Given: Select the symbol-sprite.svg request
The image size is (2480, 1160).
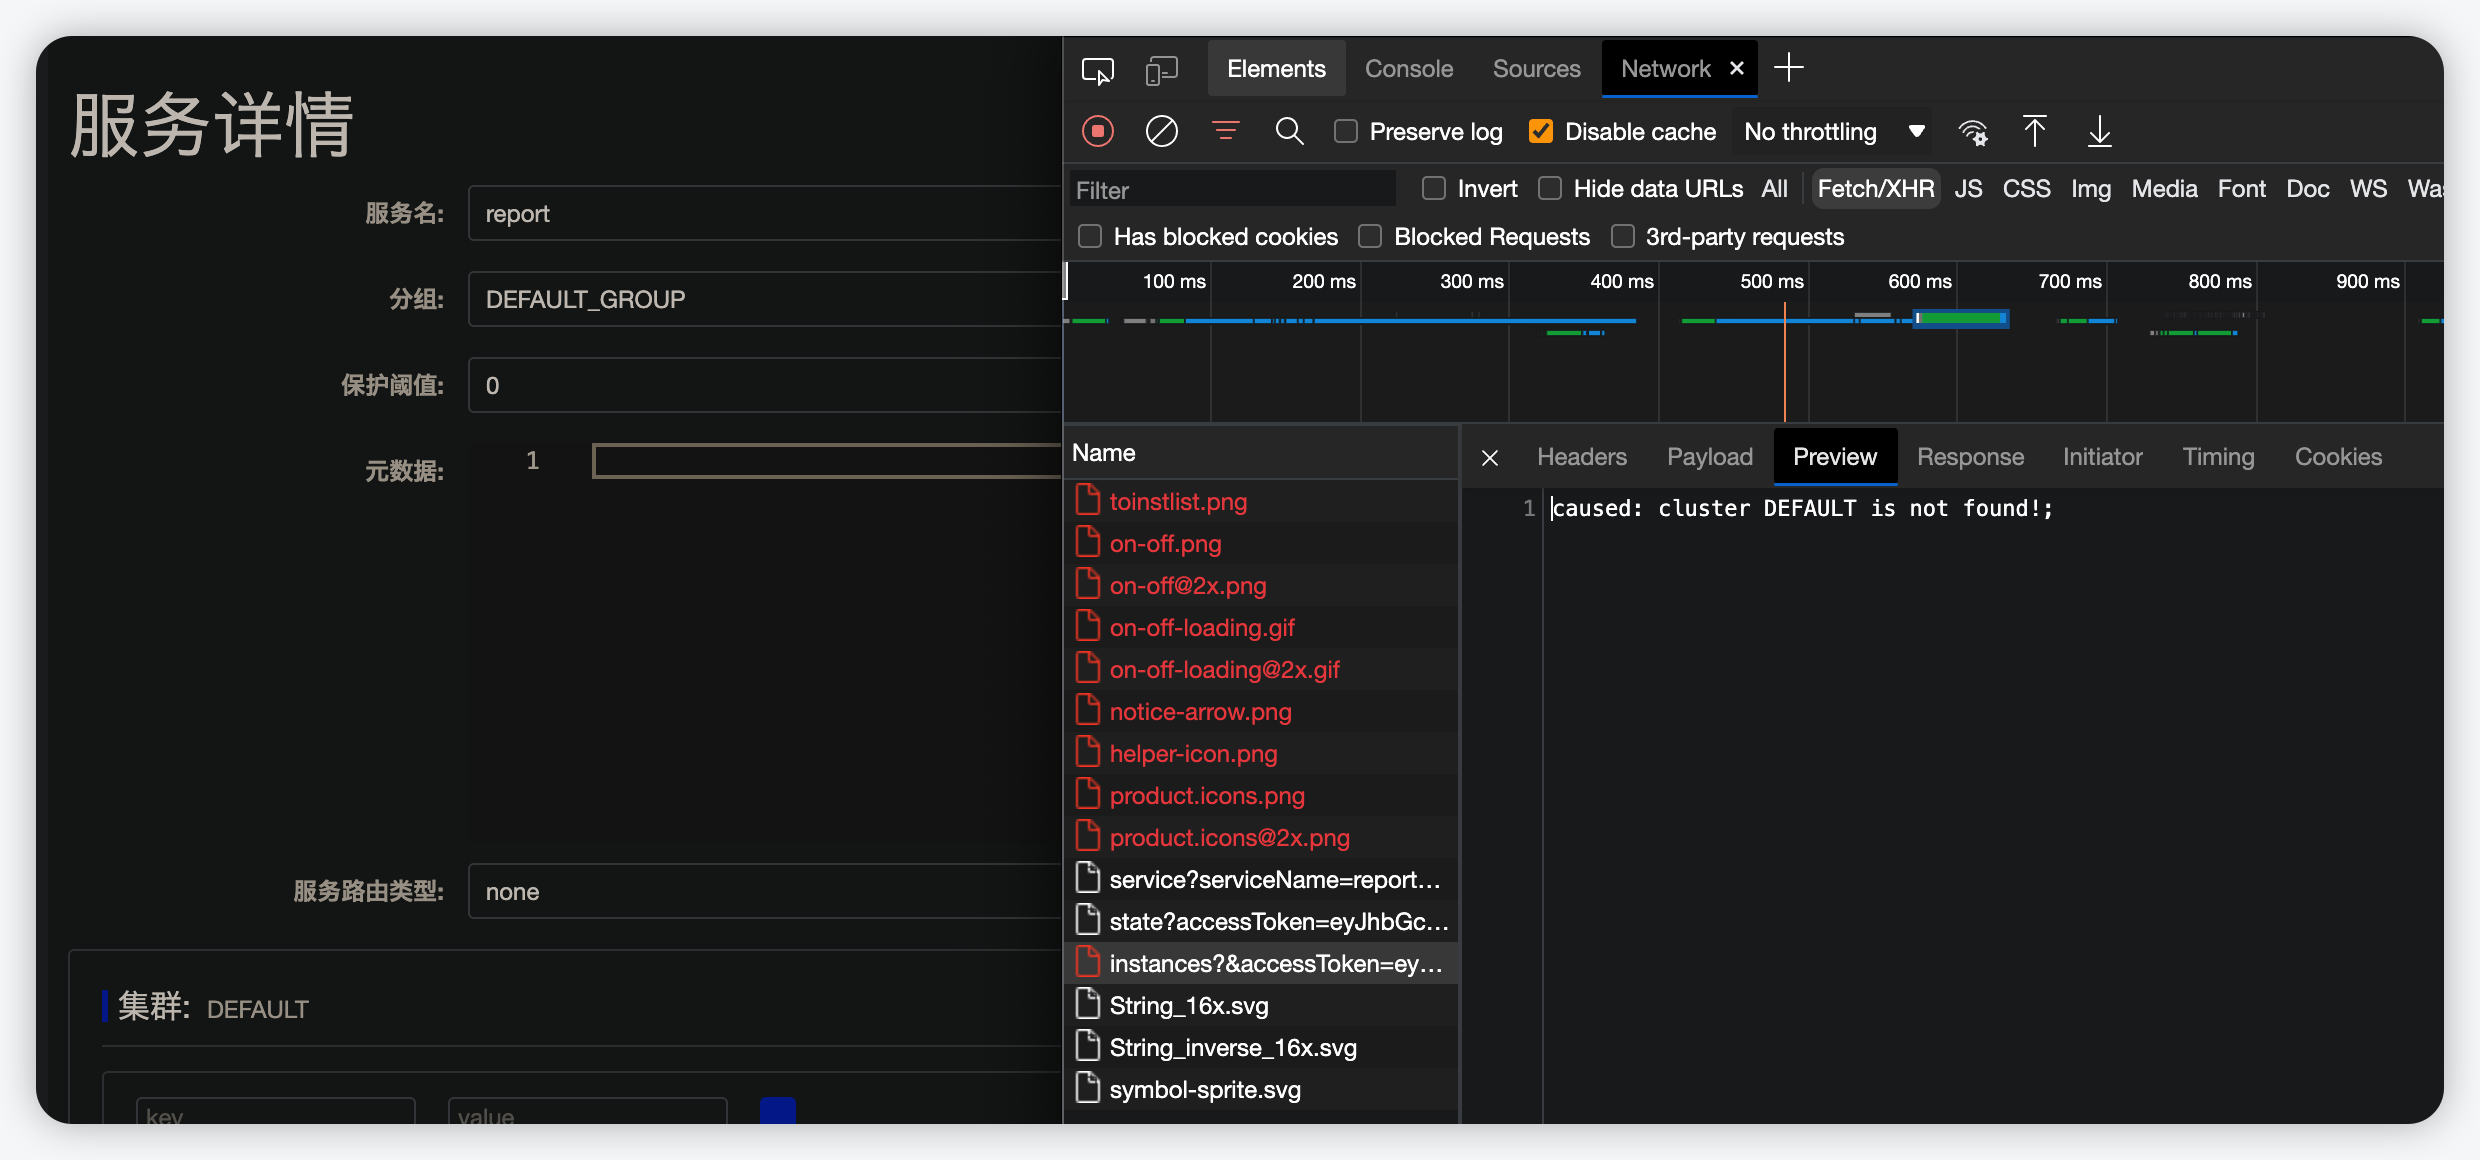Looking at the screenshot, I should point(1260,1089).
